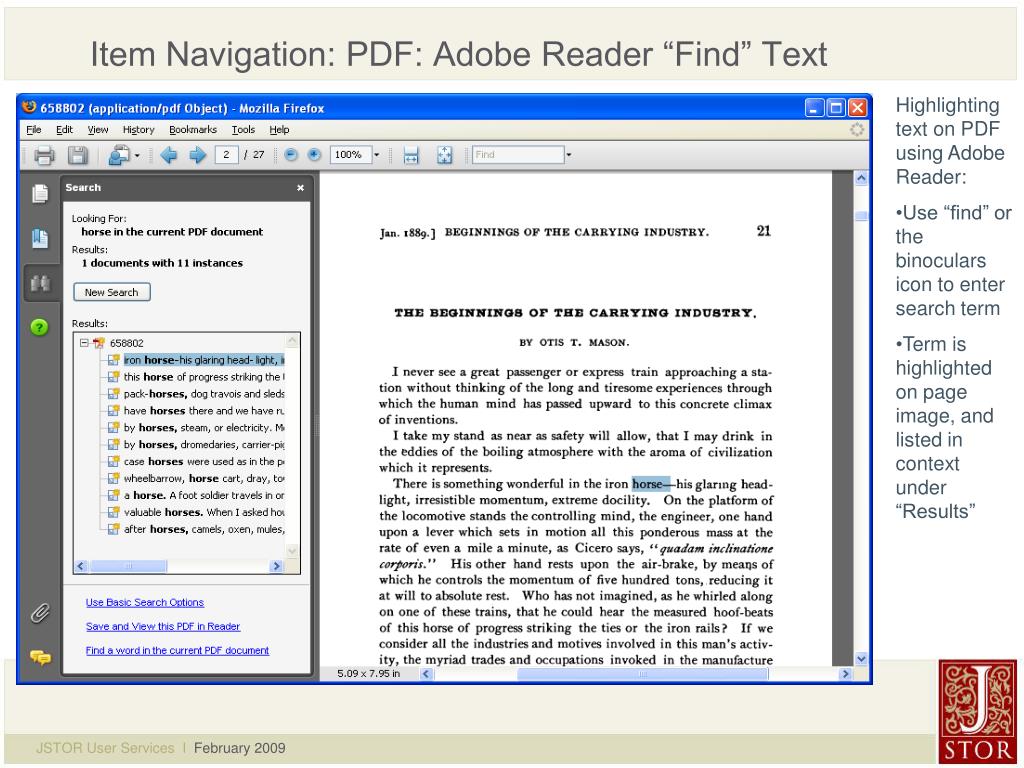Select result 'iron horse-his glaring head-light'
Image resolution: width=1024 pixels, height=768 pixels.
pyautogui.click(x=204, y=360)
